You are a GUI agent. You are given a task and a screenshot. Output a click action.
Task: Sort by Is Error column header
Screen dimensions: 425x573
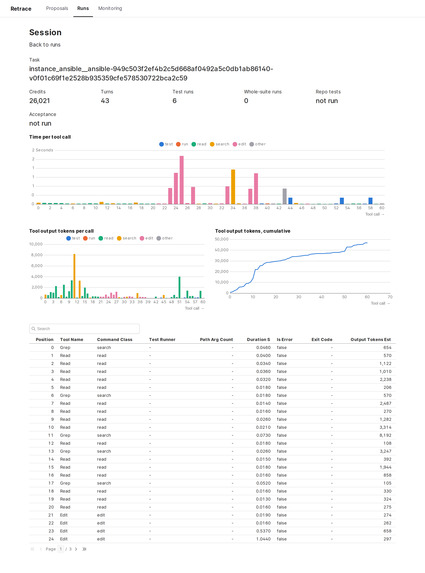click(x=285, y=339)
